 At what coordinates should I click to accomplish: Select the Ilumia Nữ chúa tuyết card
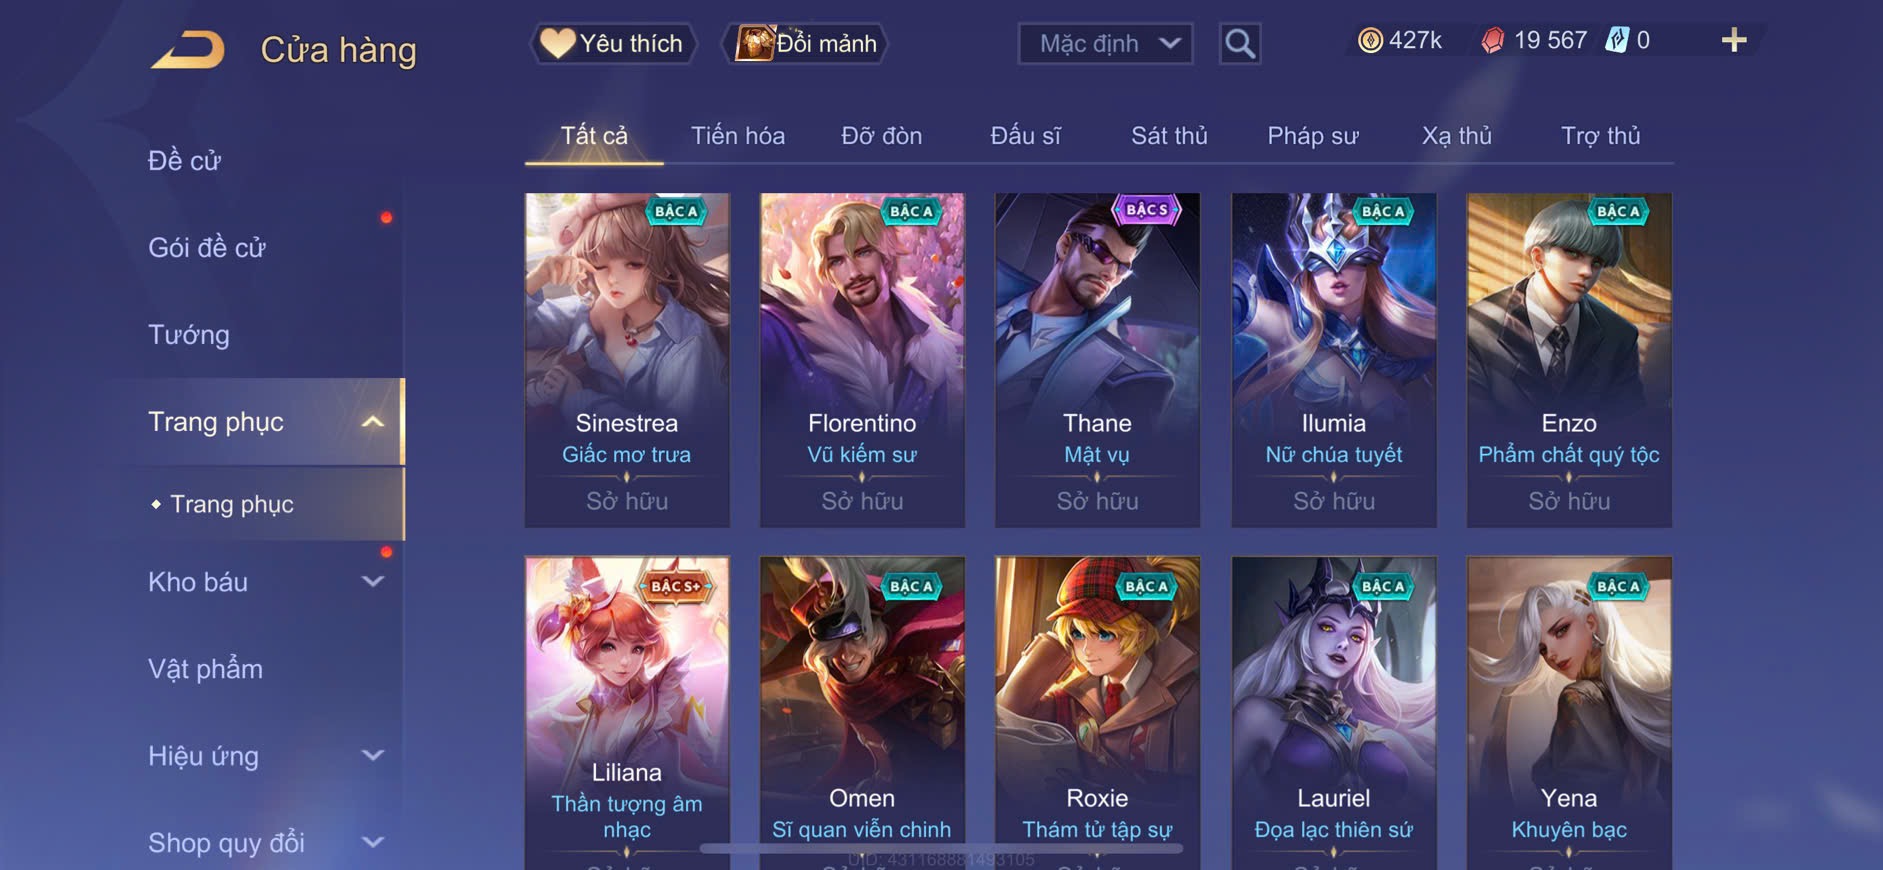pos(1334,360)
